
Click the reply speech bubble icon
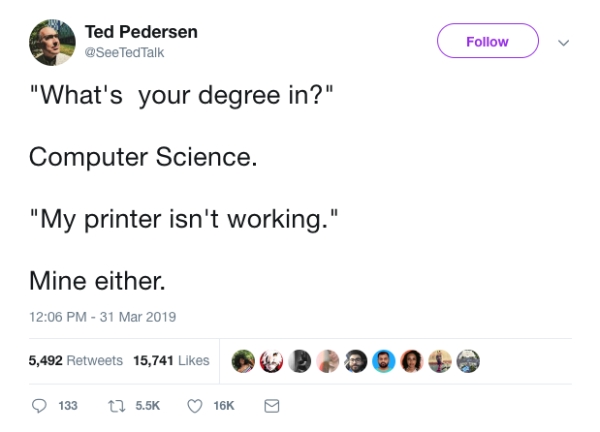pos(41,406)
